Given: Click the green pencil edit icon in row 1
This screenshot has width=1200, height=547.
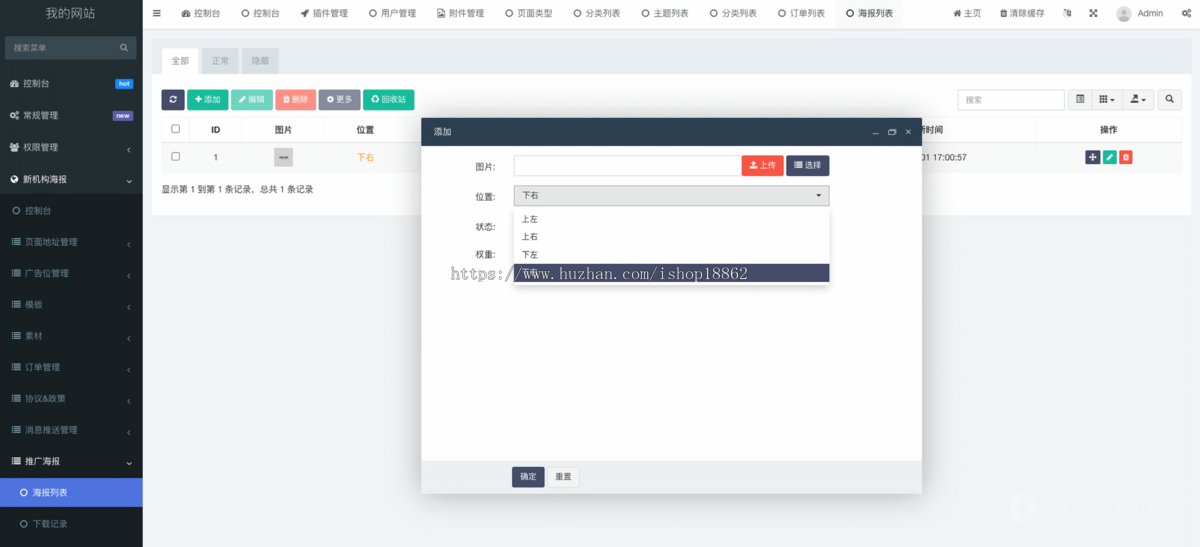Looking at the screenshot, I should [1109, 157].
